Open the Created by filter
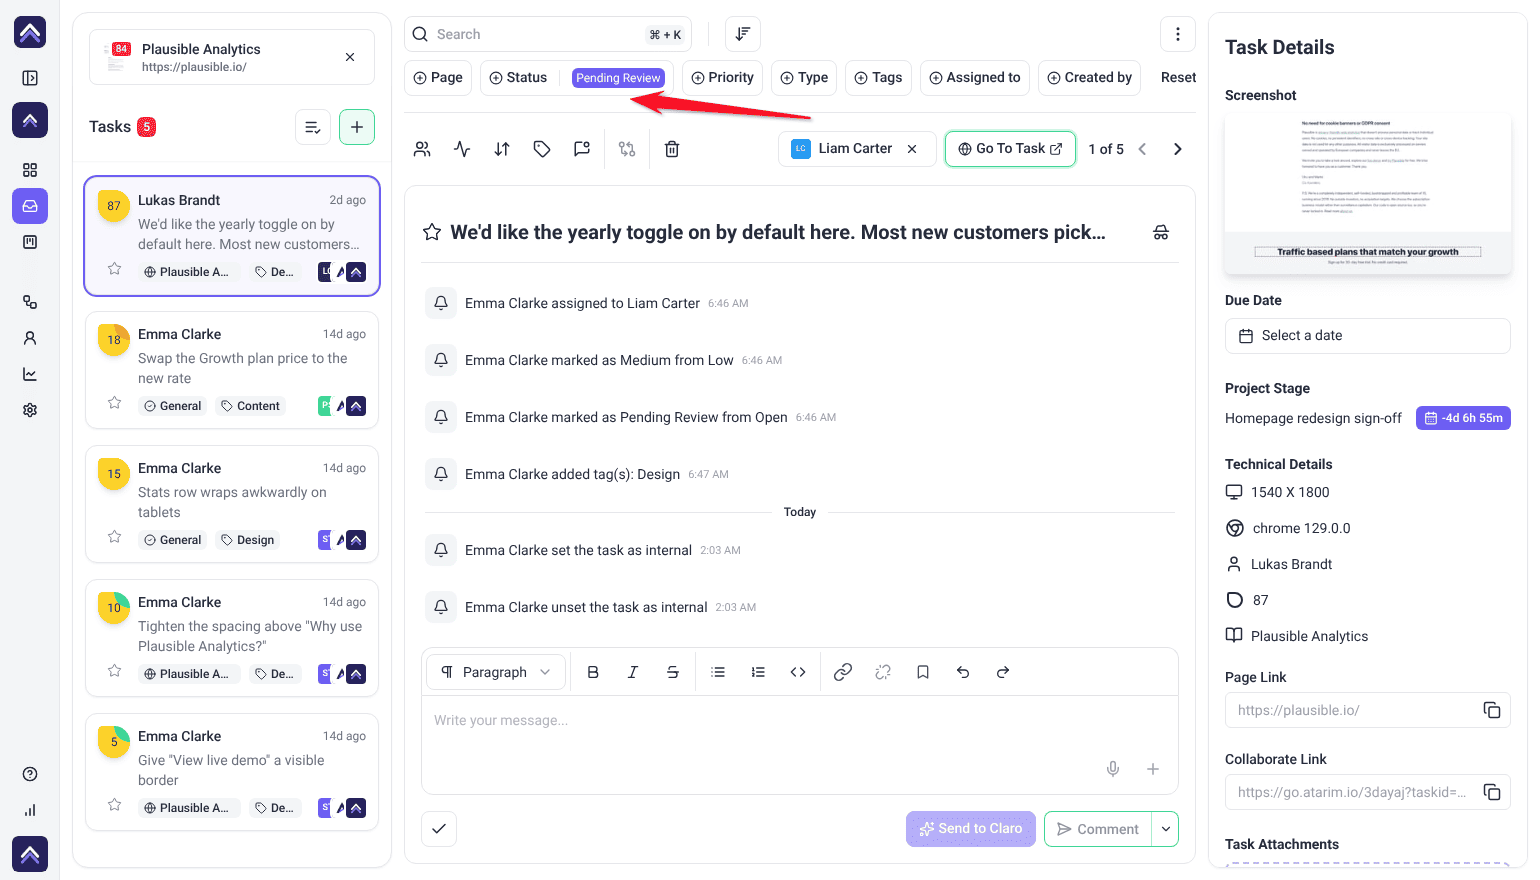This screenshot has width=1540, height=880. point(1089,78)
